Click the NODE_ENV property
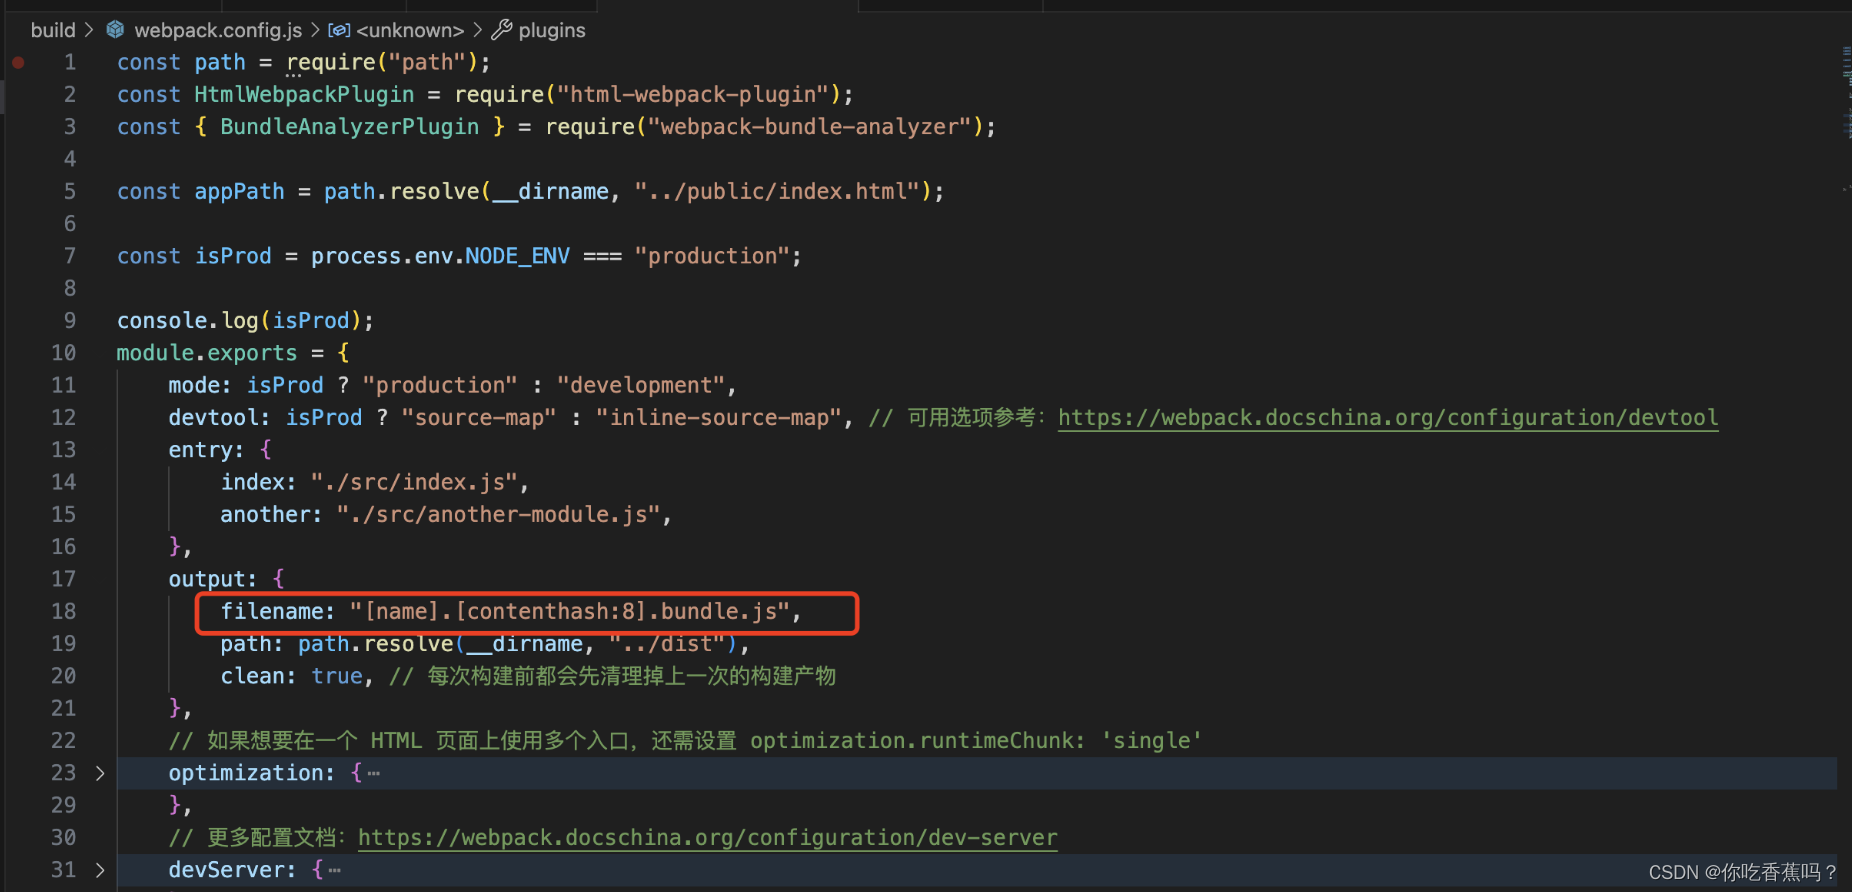1852x892 pixels. 518,256
